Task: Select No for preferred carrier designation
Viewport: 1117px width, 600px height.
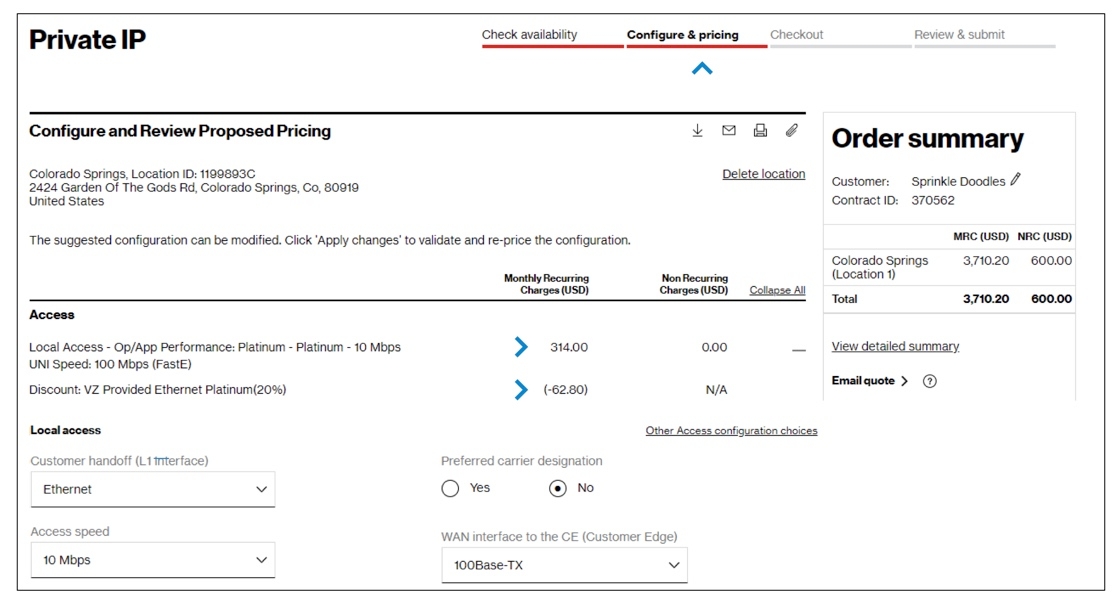Action: (x=558, y=488)
